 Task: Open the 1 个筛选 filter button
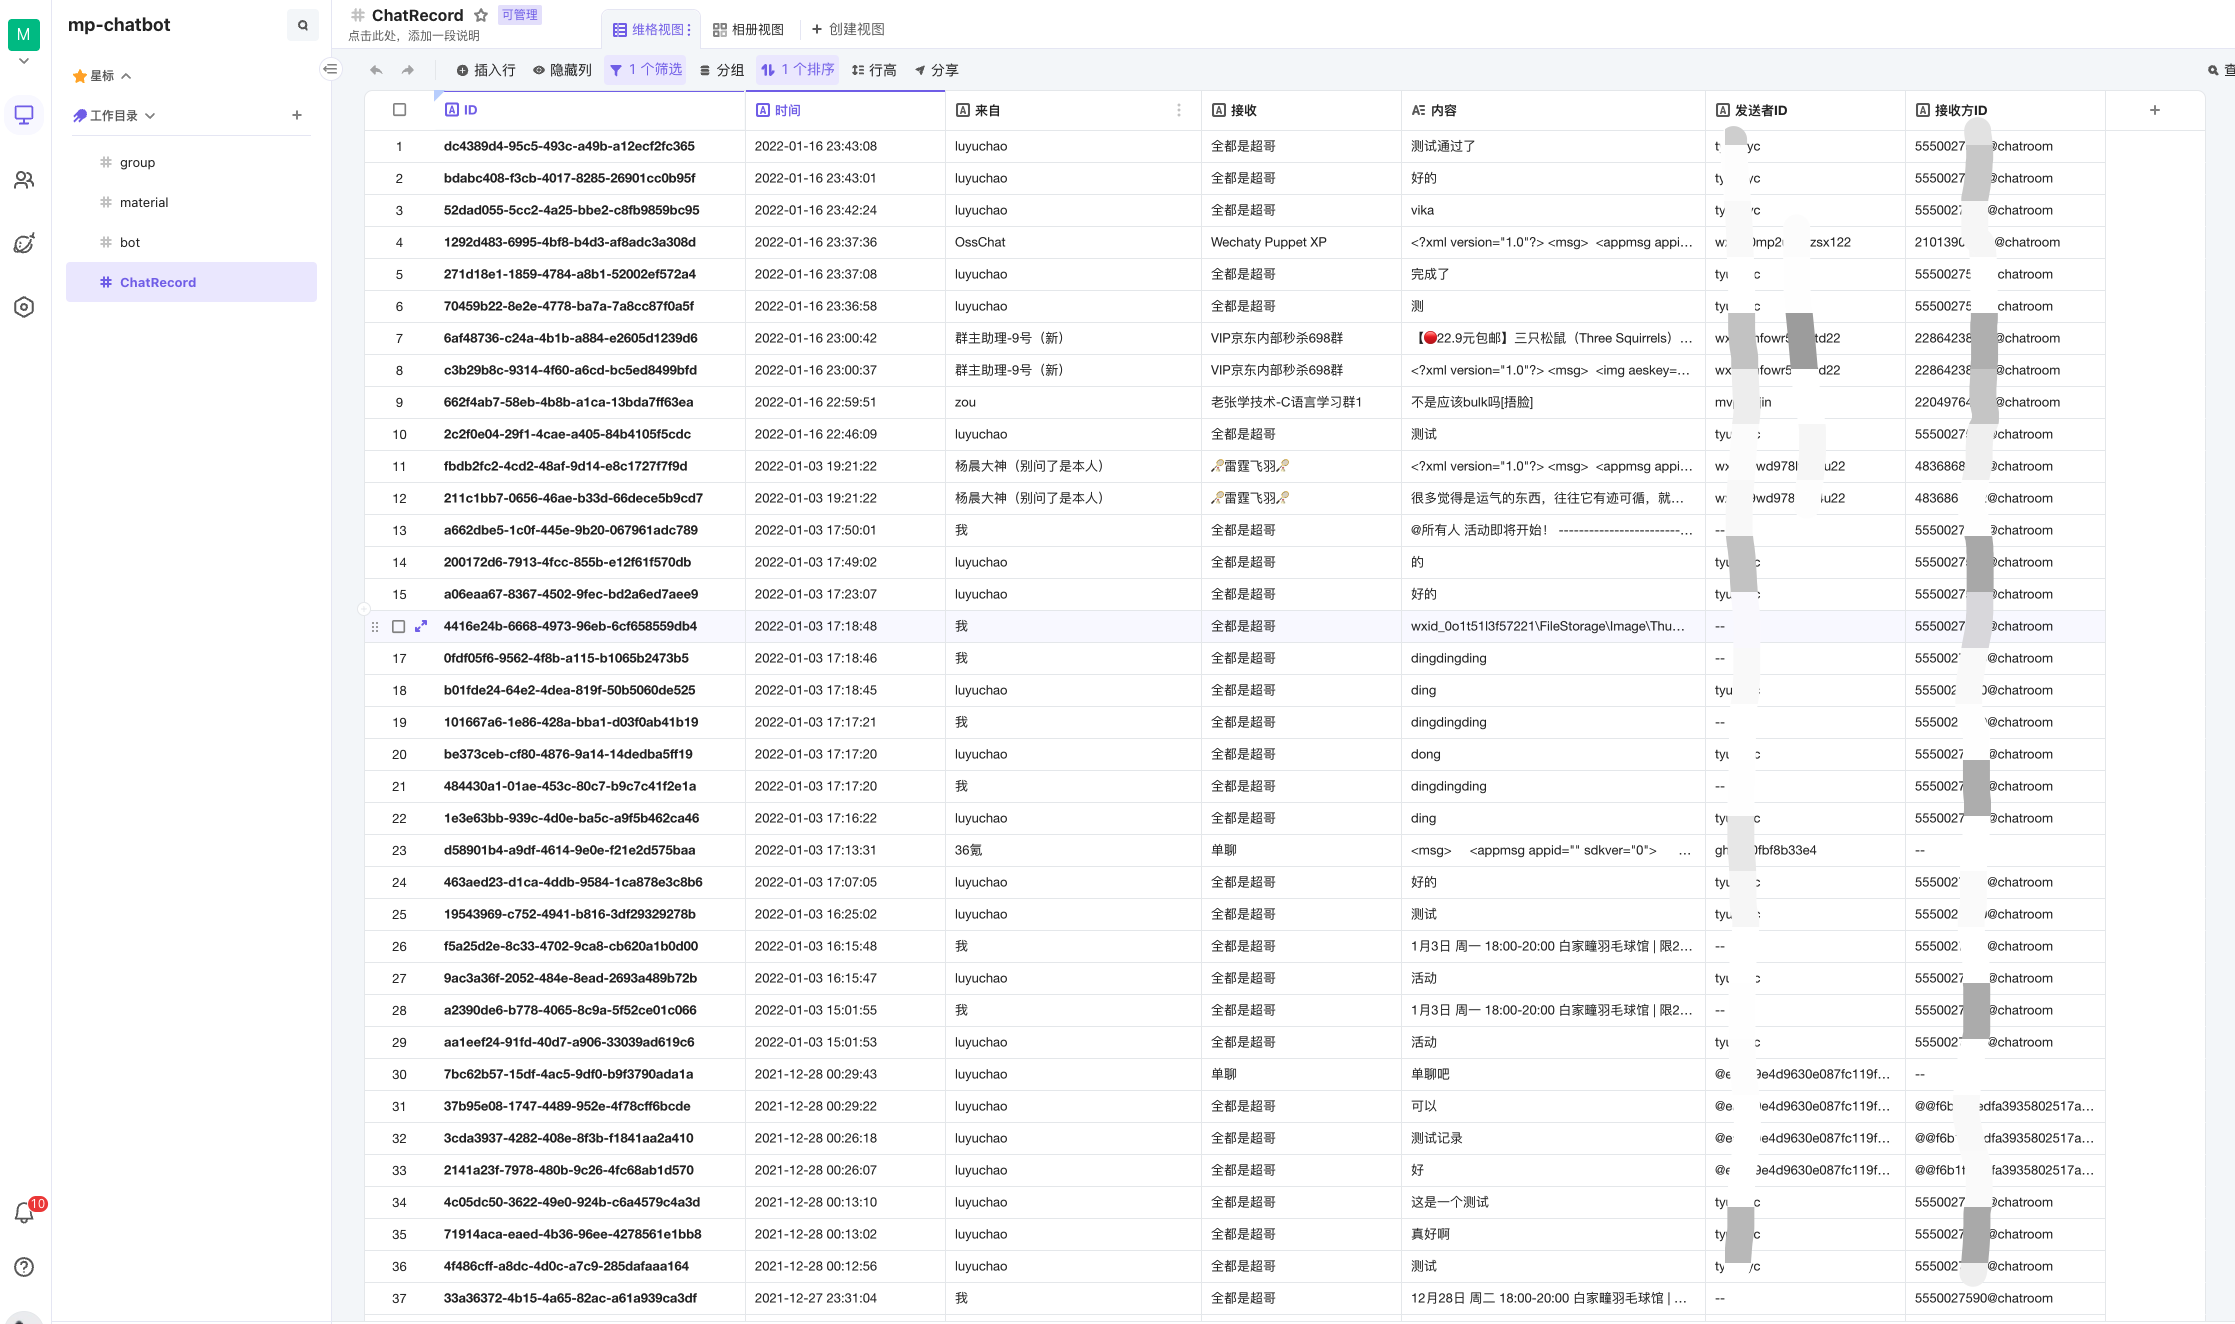coord(646,70)
